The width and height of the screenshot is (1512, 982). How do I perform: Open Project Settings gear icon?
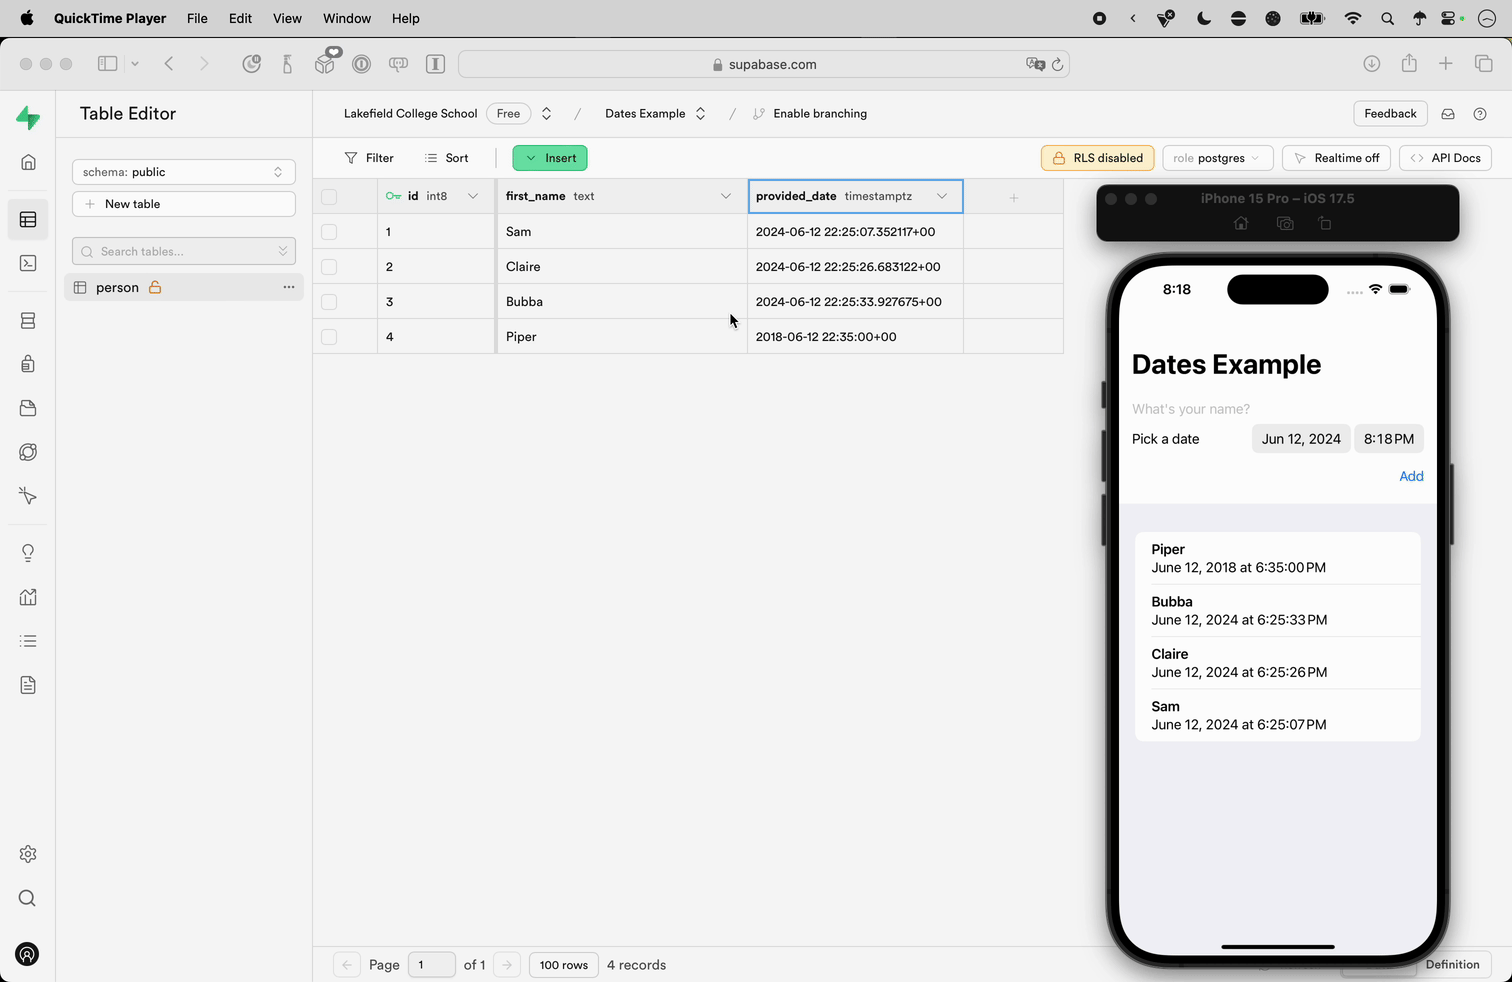click(x=28, y=854)
